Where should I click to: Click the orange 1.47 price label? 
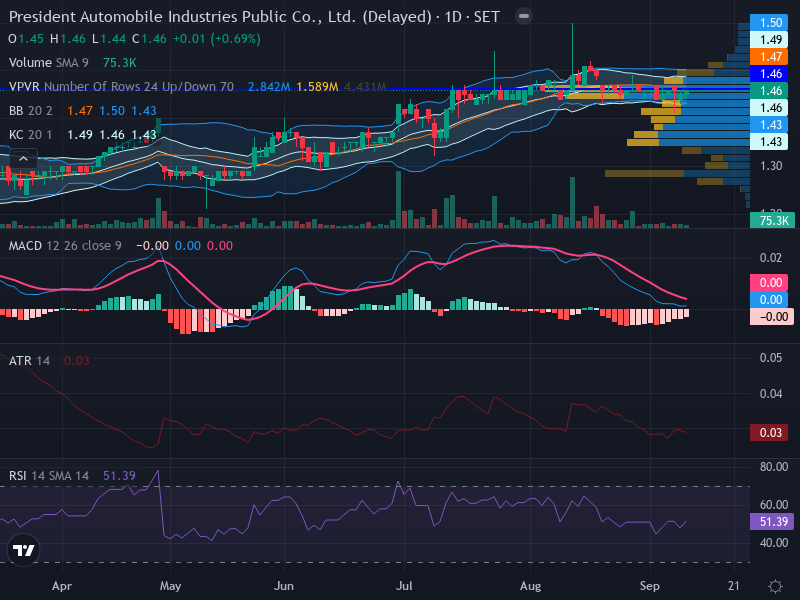769,57
